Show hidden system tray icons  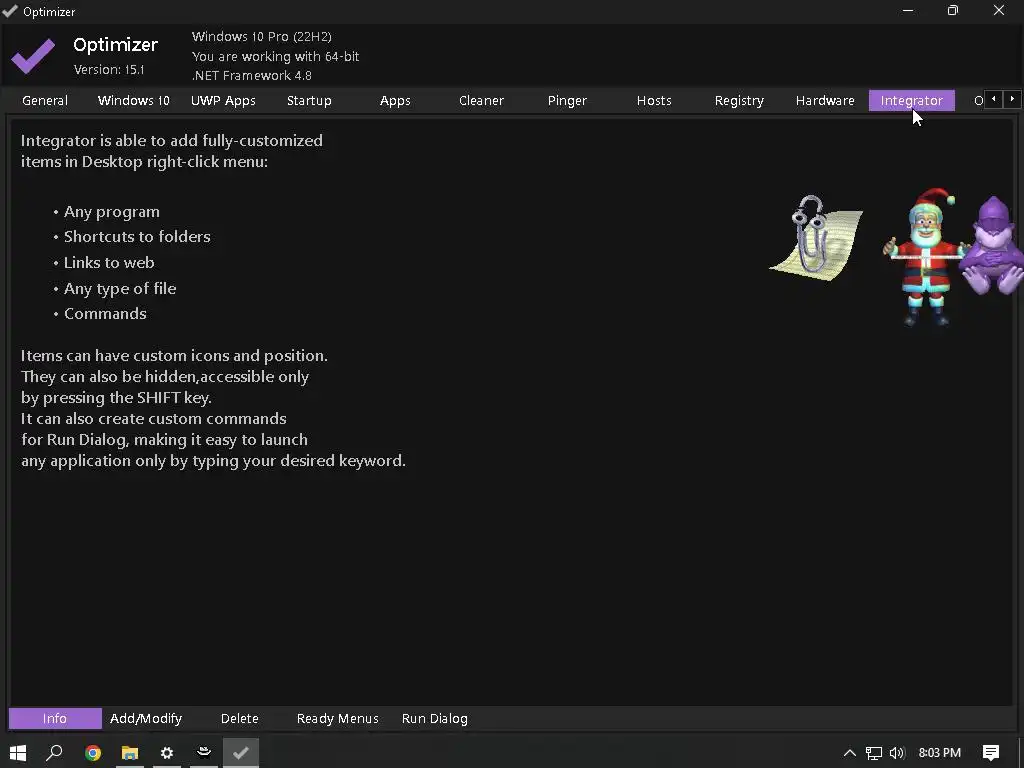pos(850,753)
